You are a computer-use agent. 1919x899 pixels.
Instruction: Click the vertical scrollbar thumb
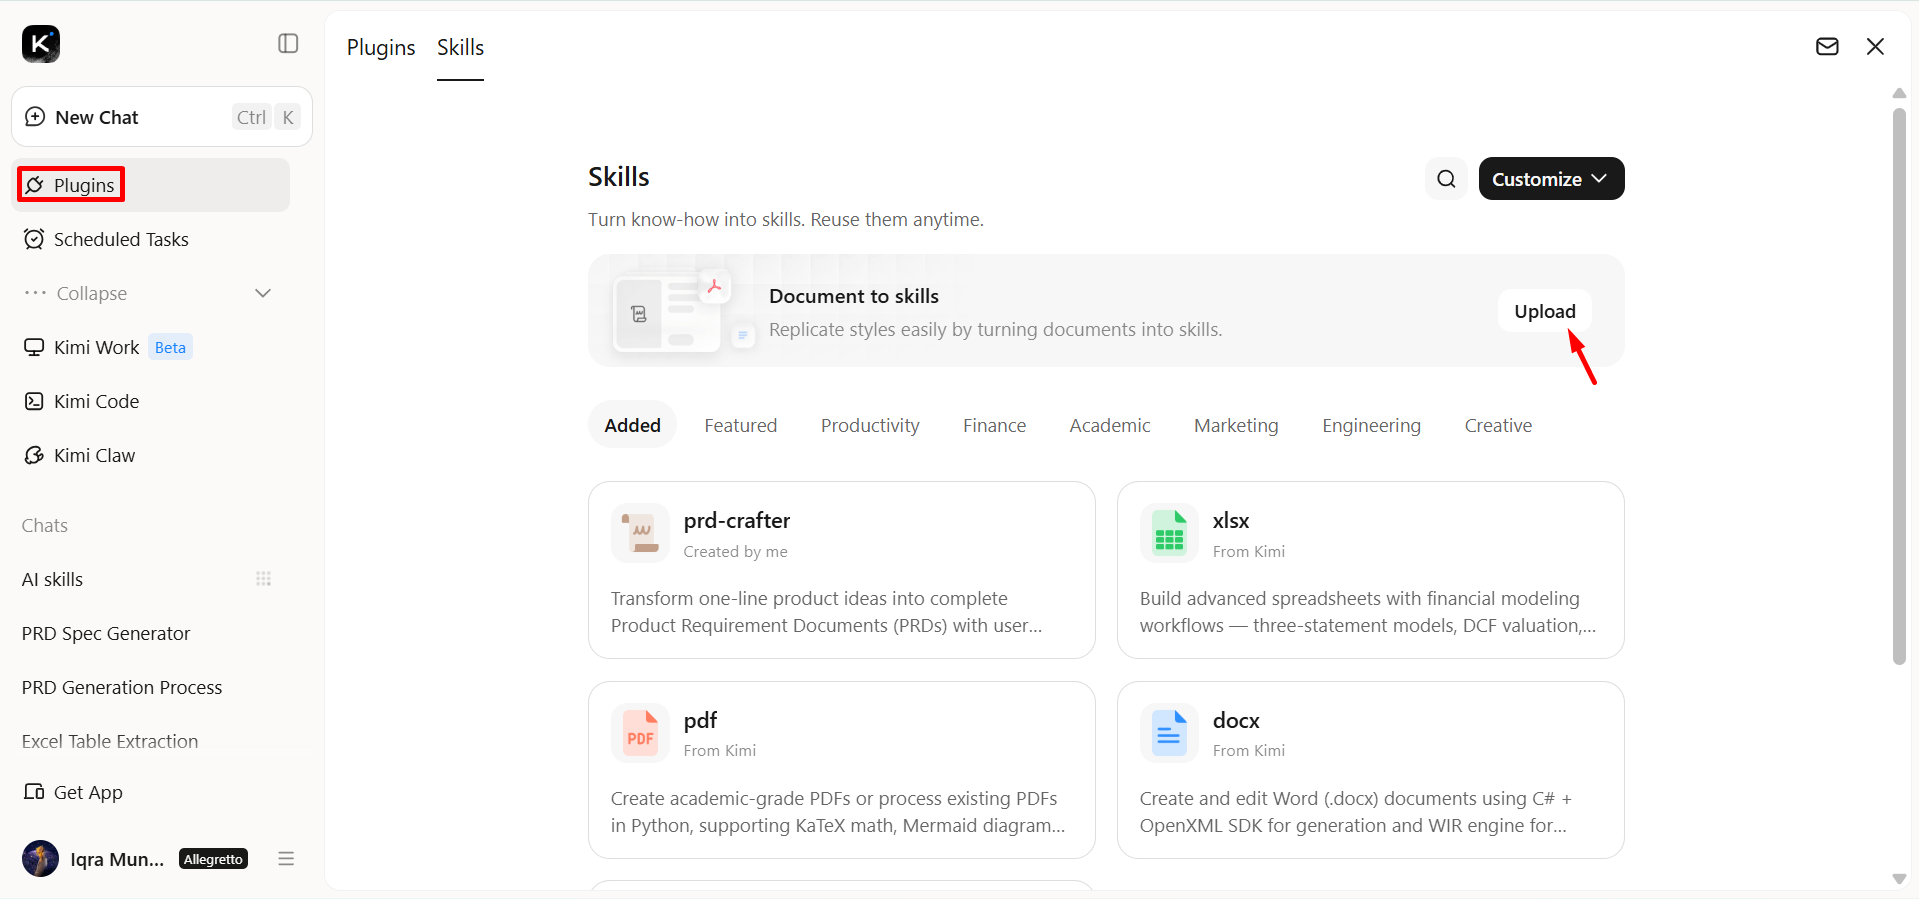coord(1899,386)
